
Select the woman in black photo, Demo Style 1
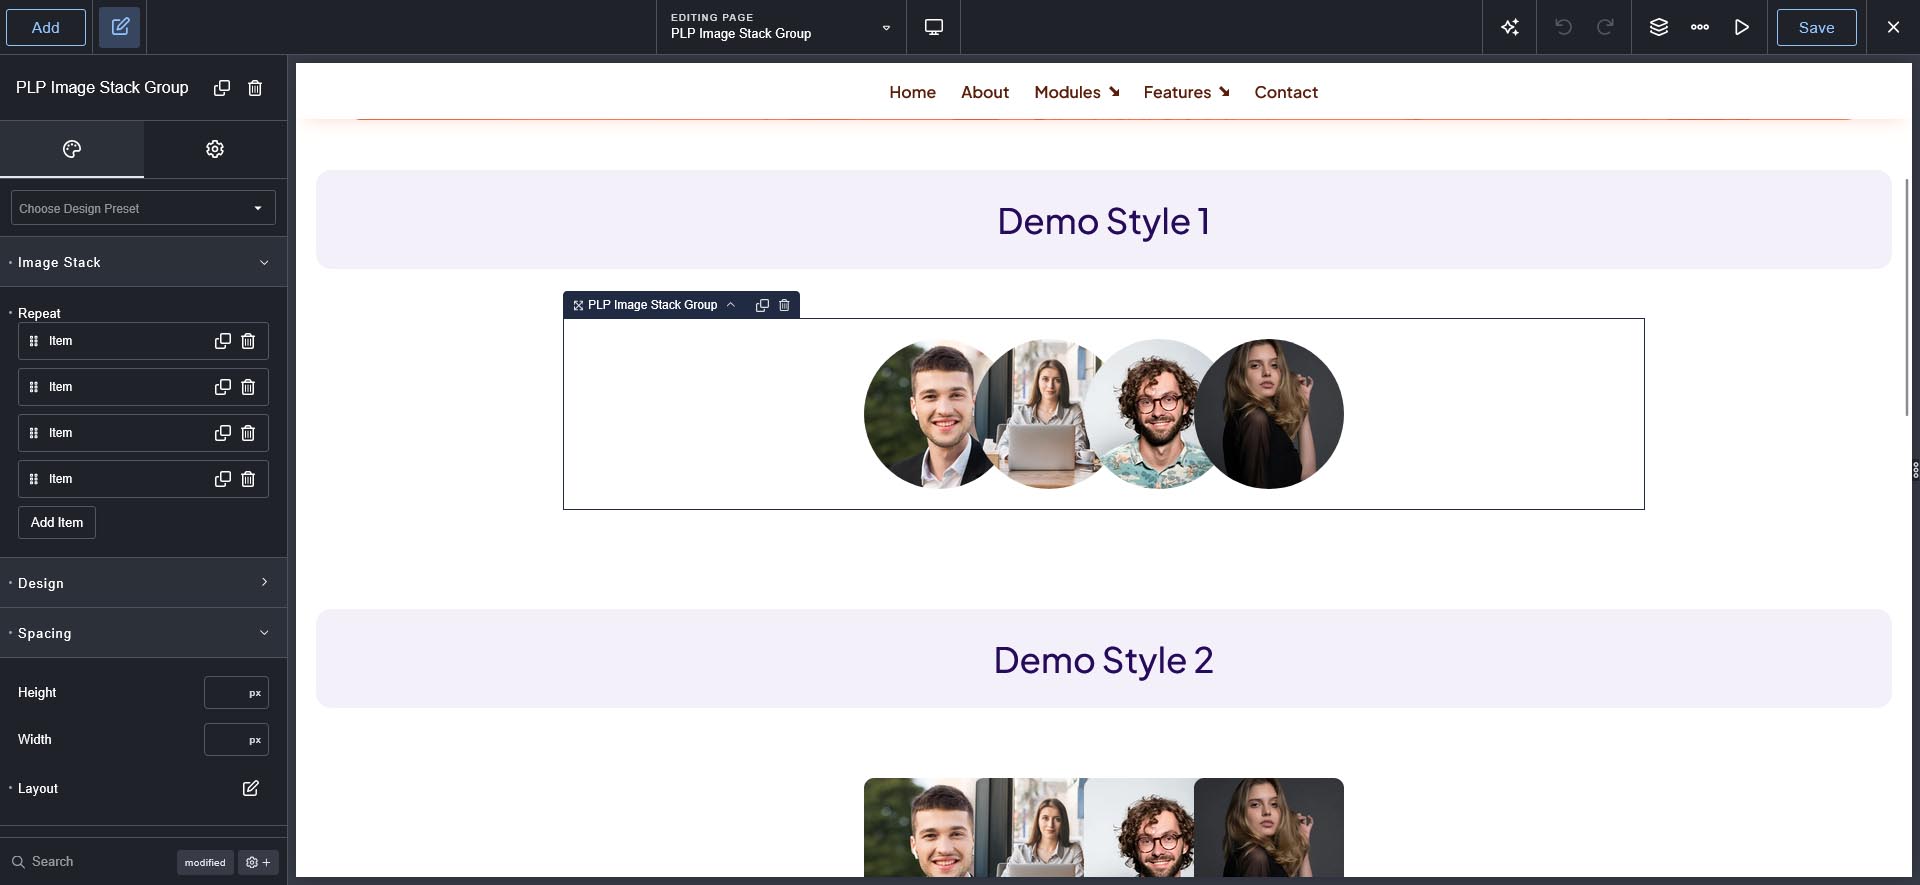pyautogui.click(x=1269, y=414)
